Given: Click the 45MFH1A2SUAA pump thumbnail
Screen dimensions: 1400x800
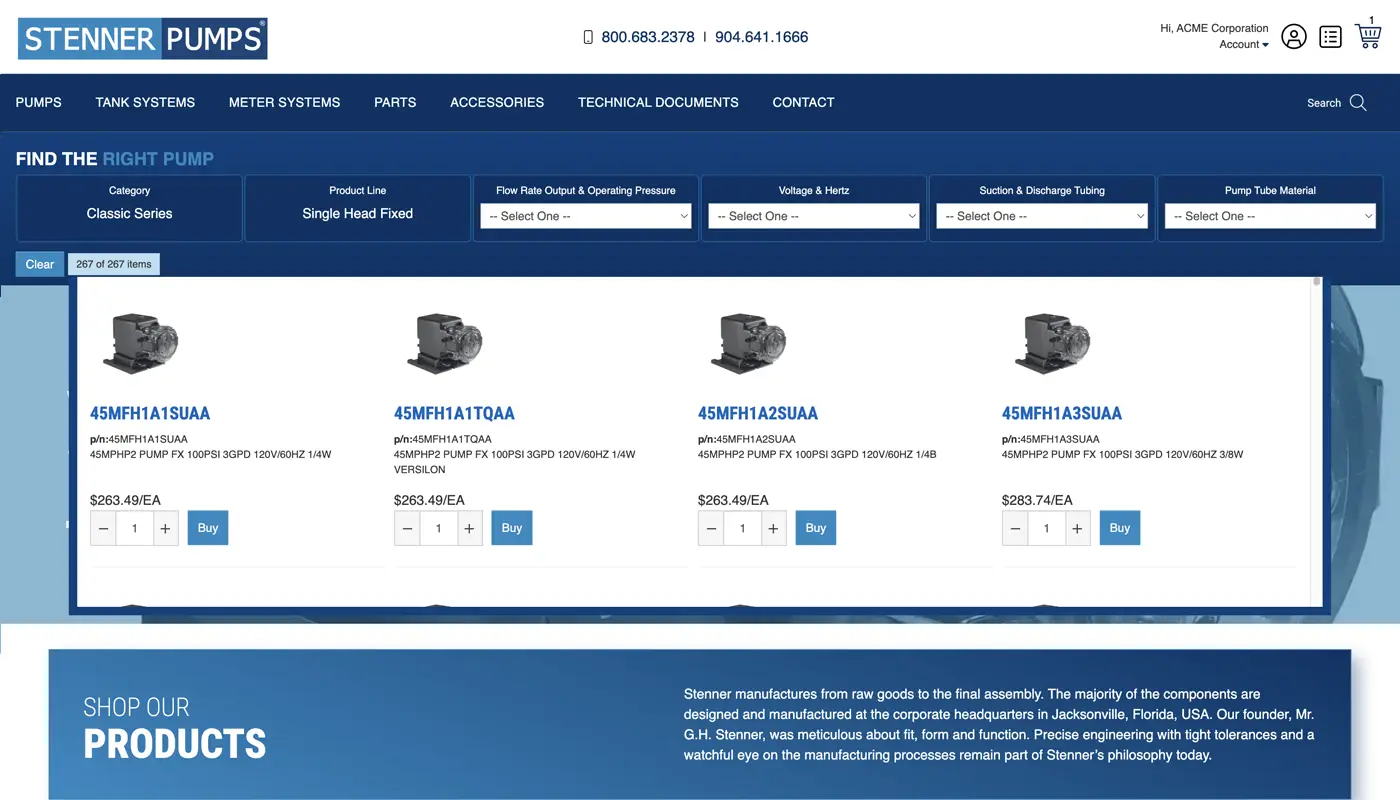Looking at the screenshot, I should tap(749, 343).
